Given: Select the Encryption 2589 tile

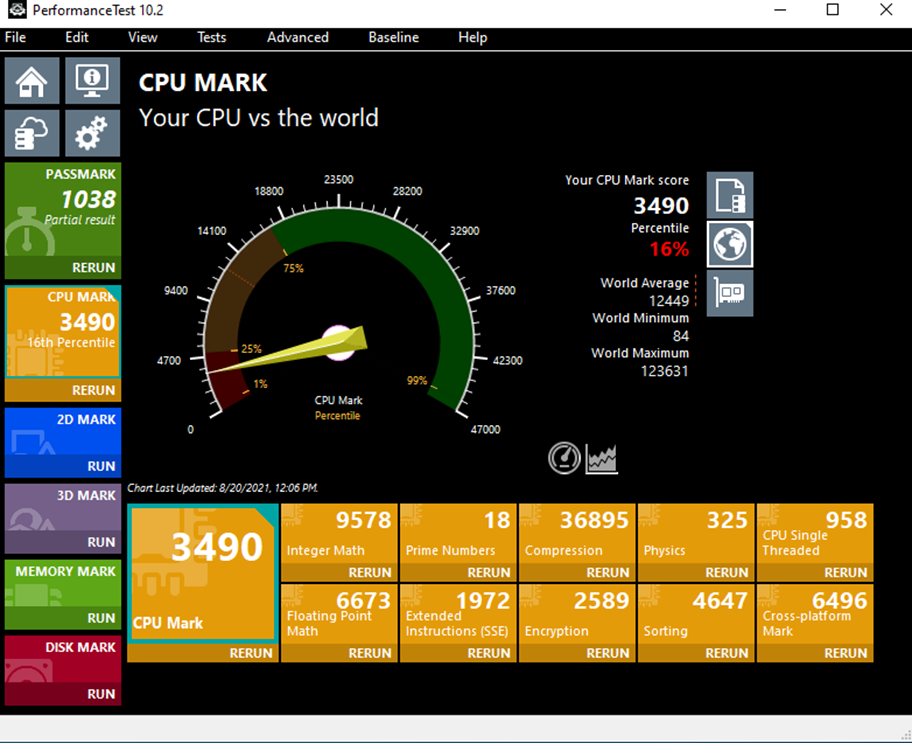Looking at the screenshot, I should click(577, 614).
